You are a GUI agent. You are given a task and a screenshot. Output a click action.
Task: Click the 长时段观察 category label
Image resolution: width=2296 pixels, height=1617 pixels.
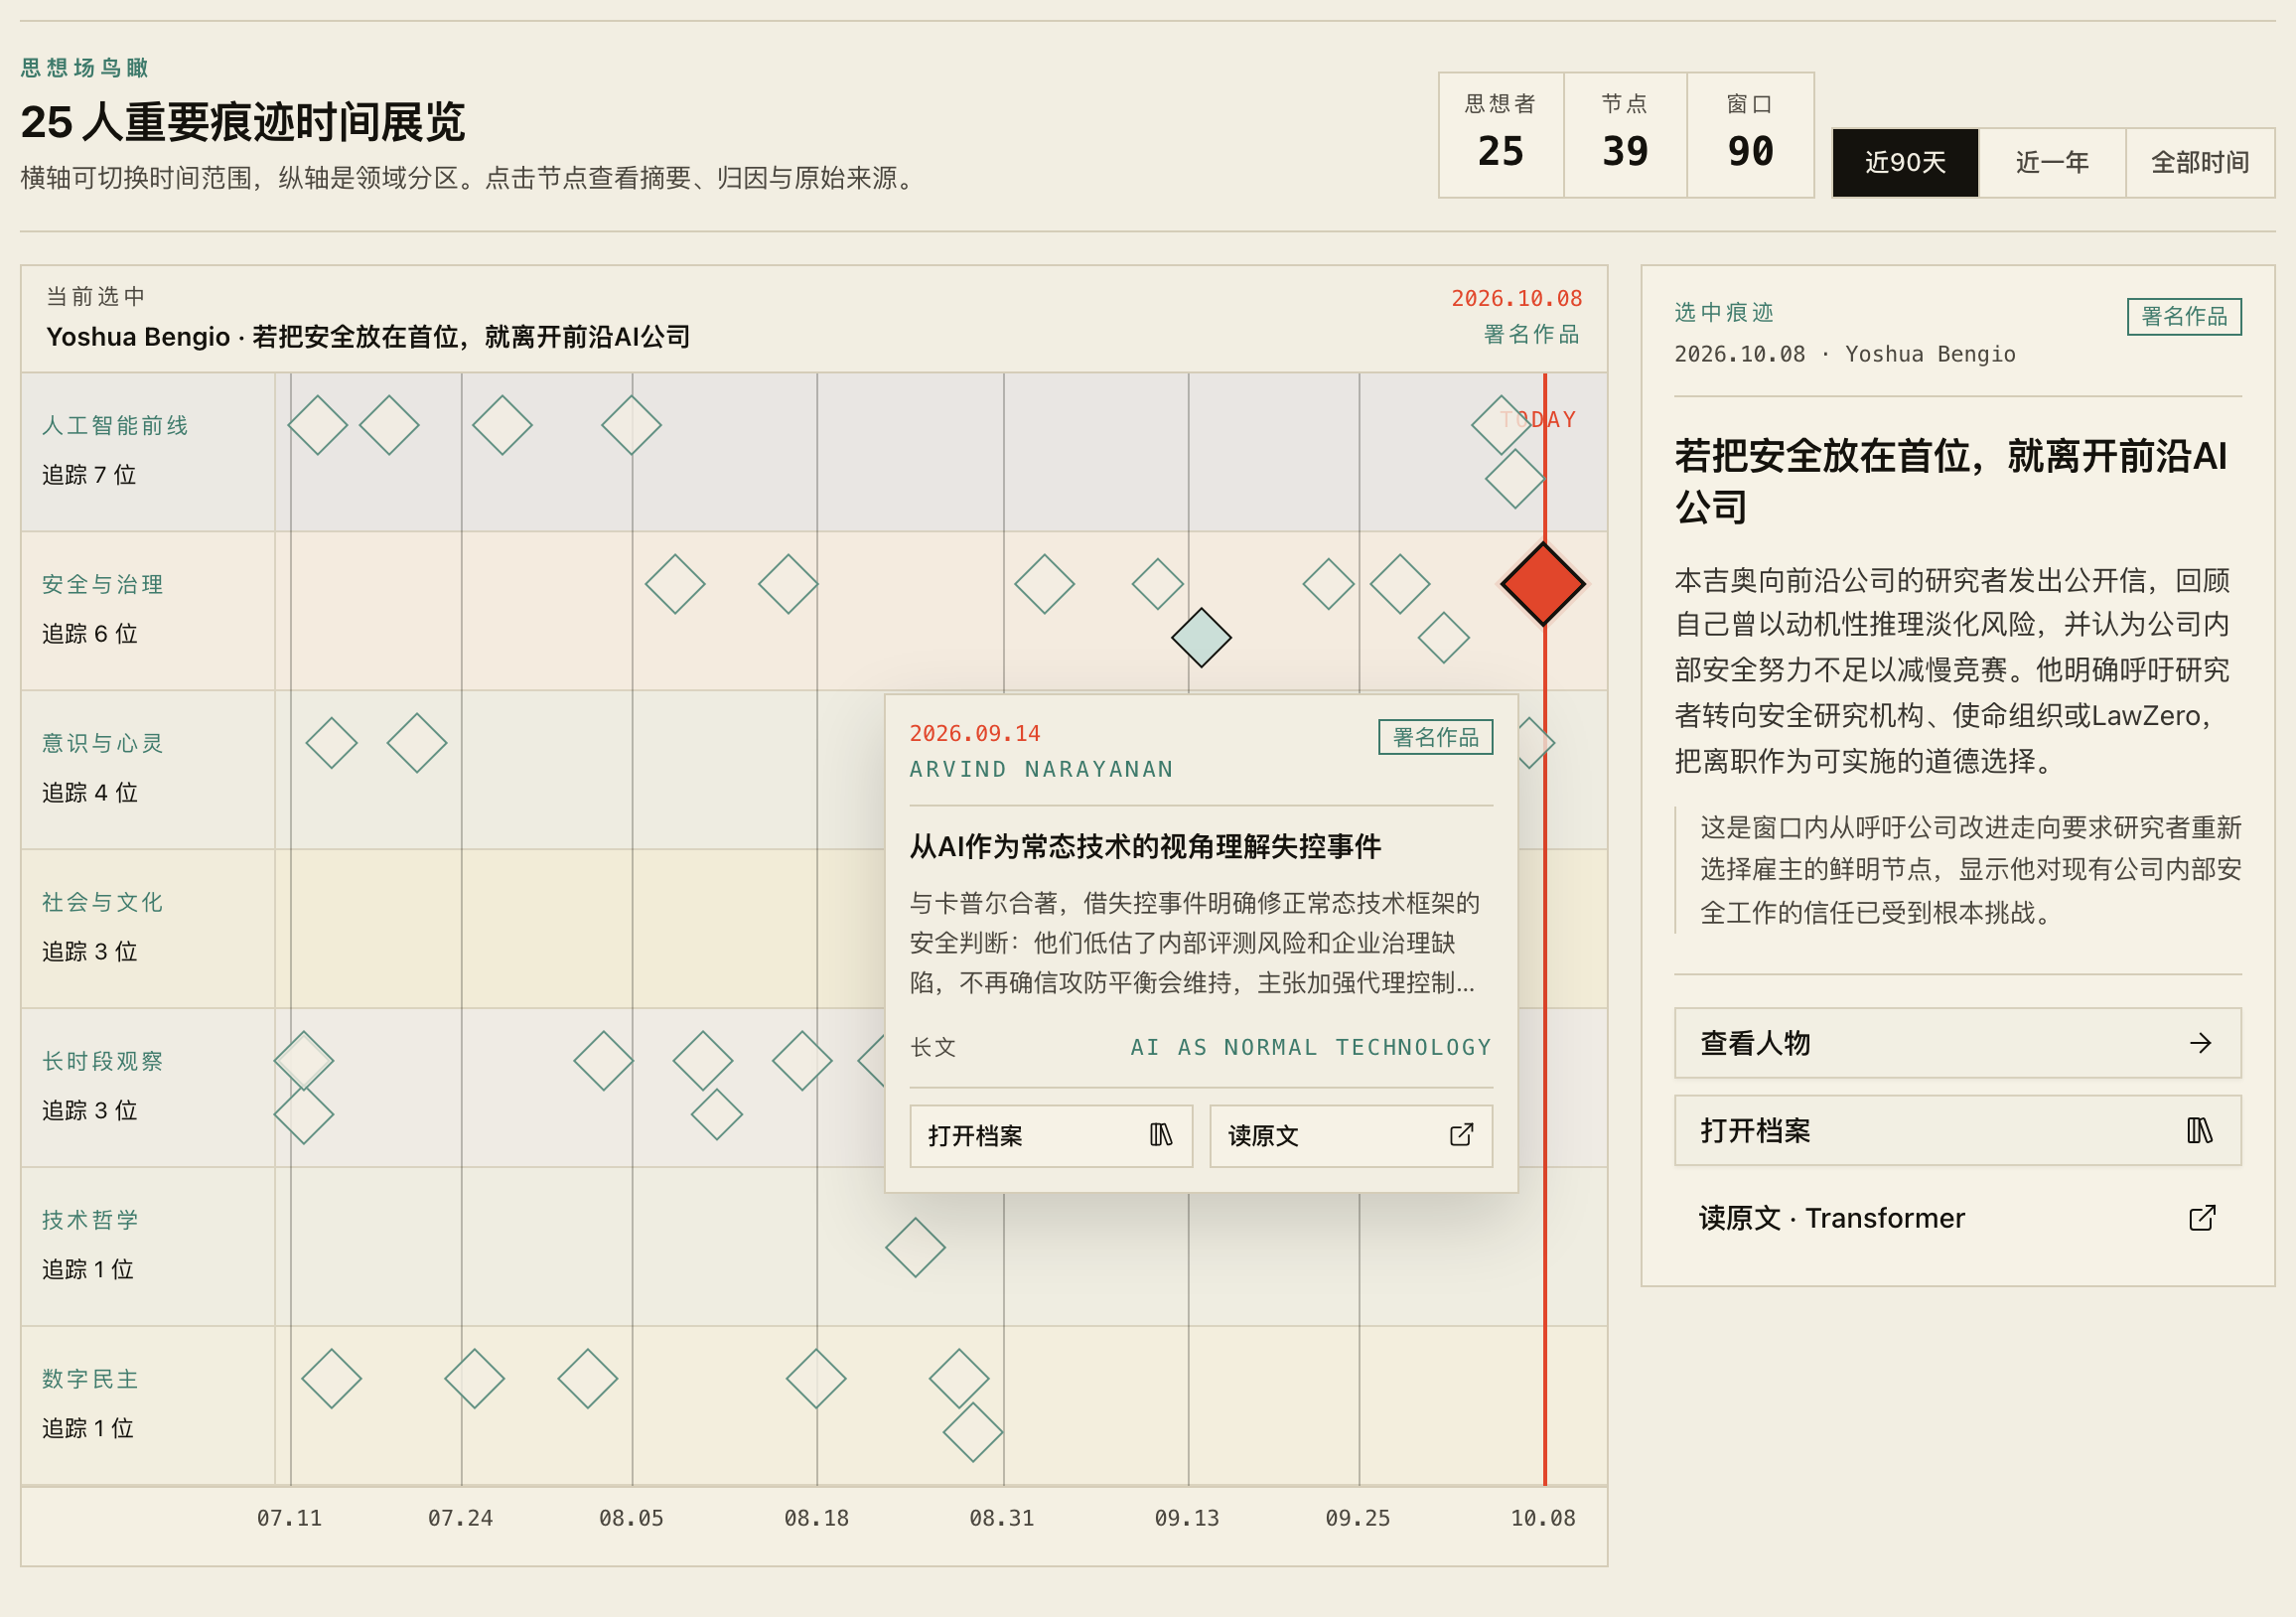point(102,1062)
